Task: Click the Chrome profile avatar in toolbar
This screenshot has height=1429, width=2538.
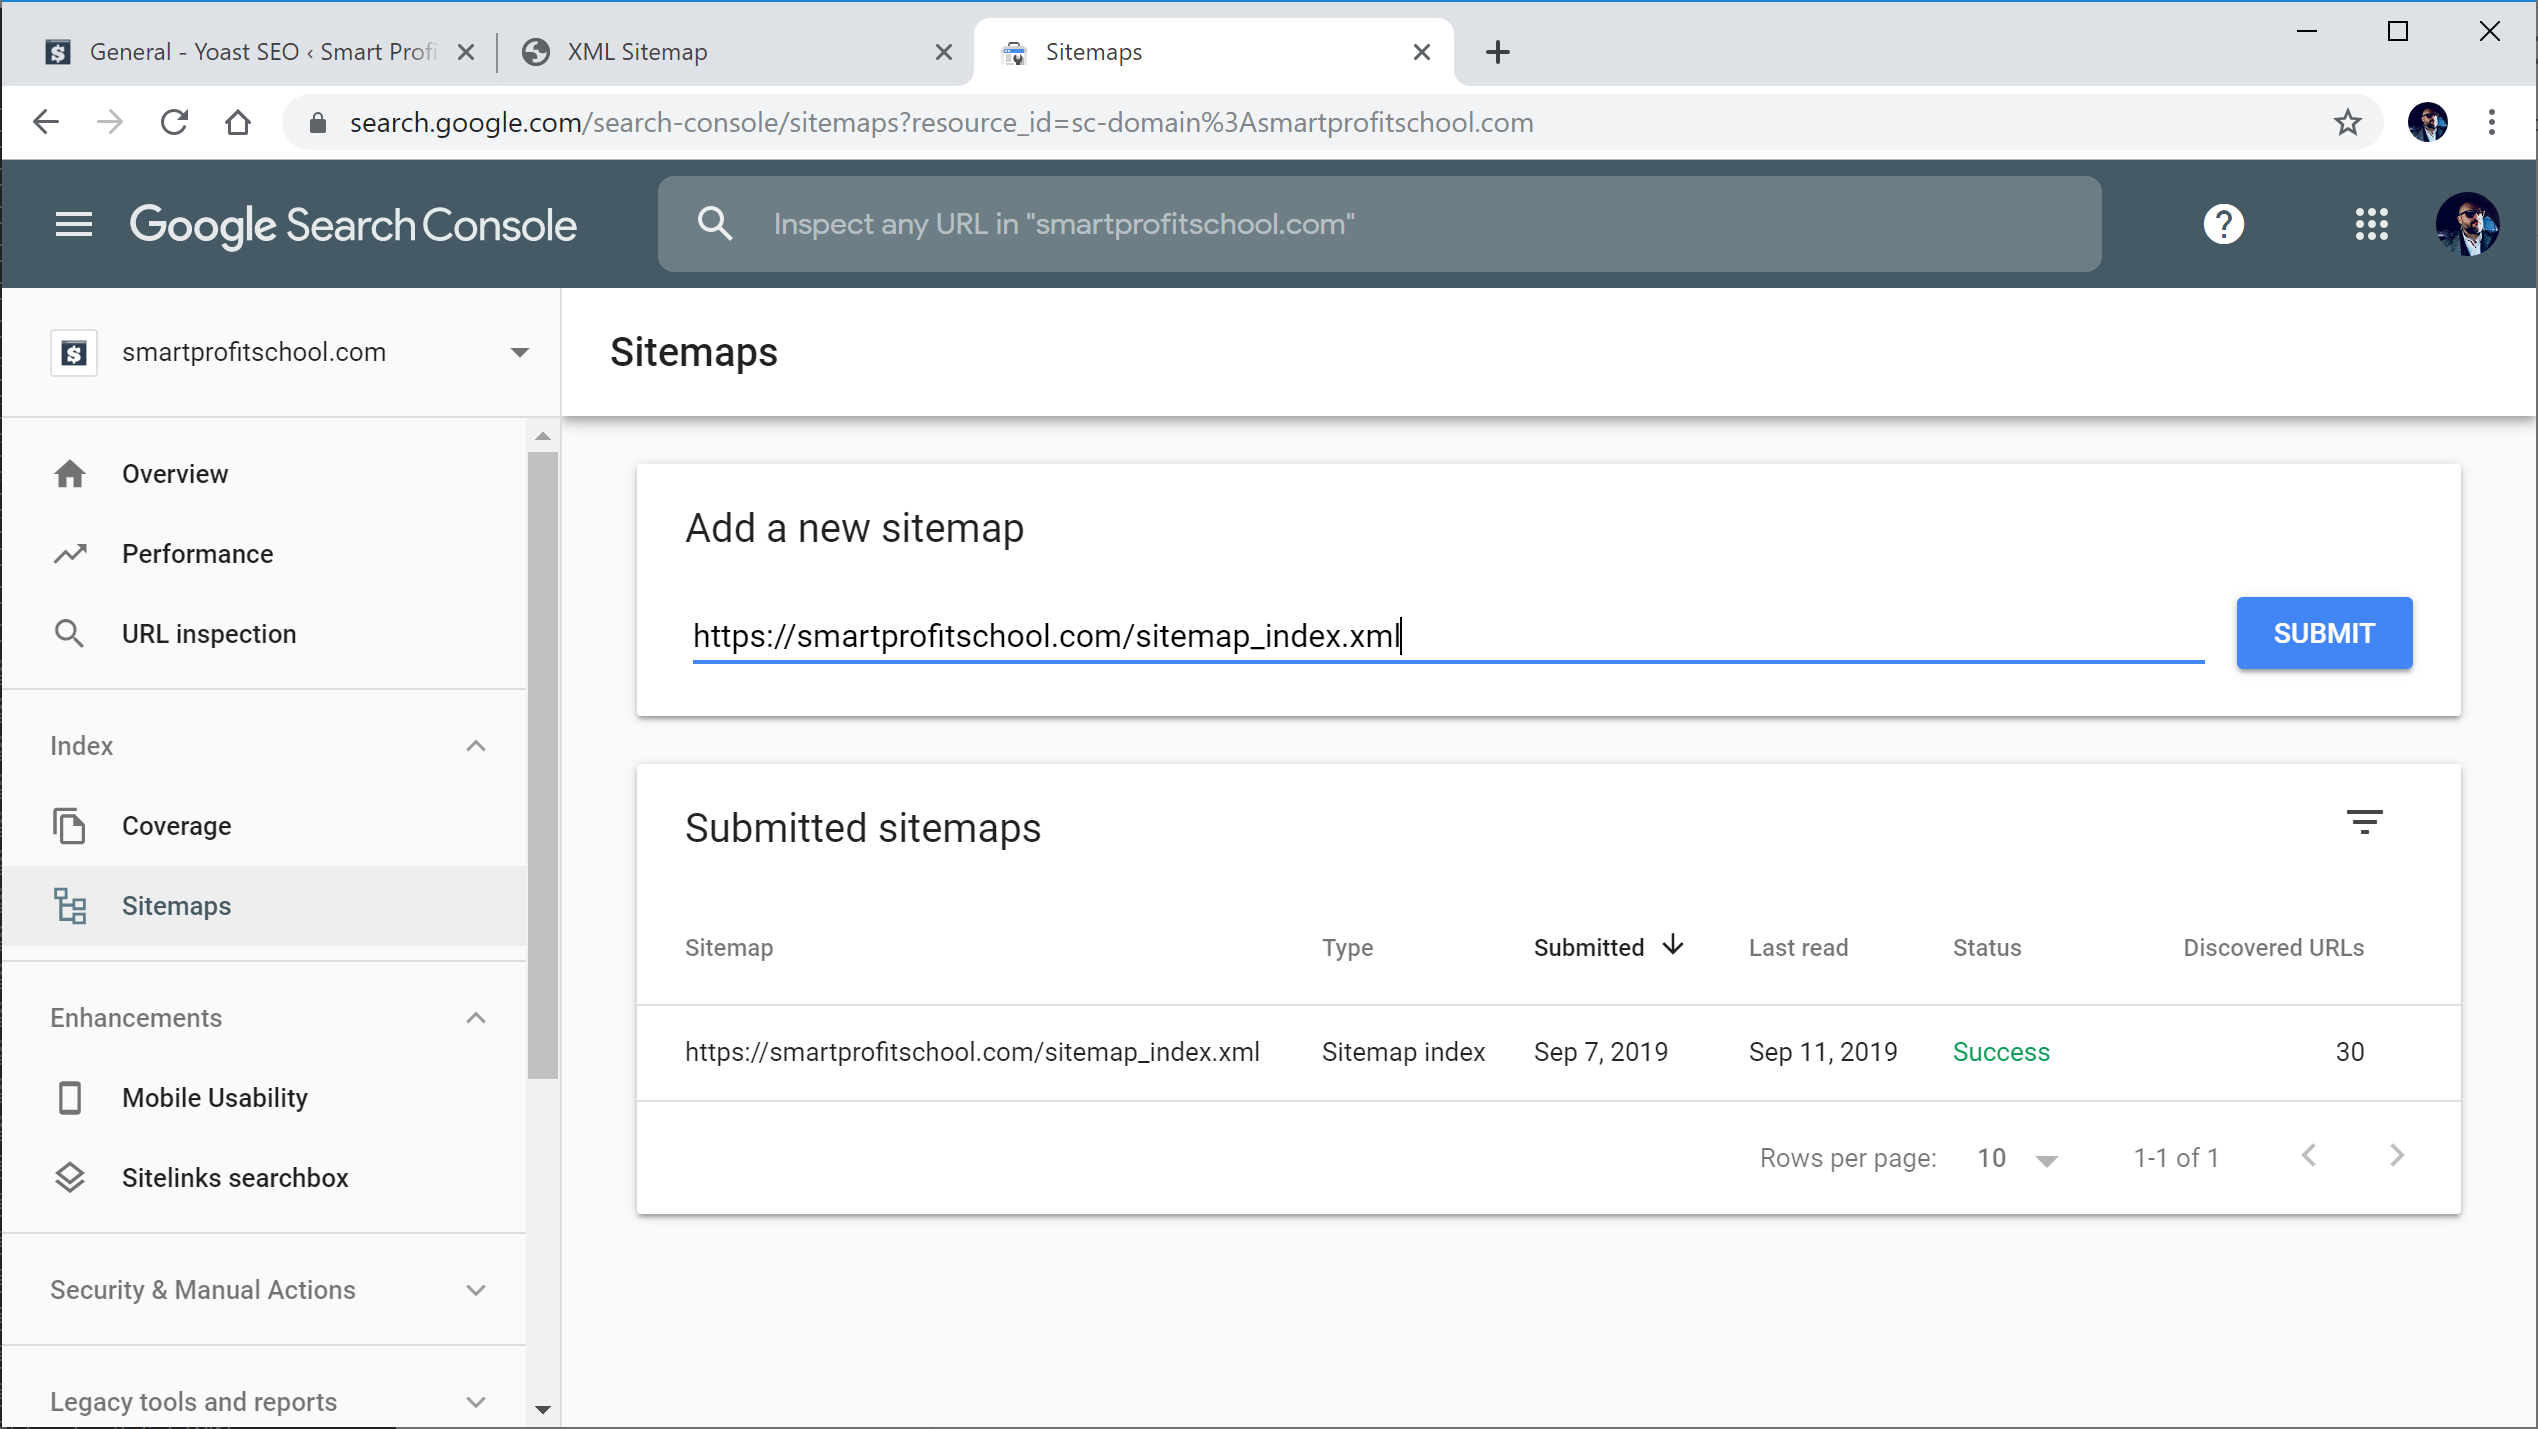Action: tap(2427, 122)
